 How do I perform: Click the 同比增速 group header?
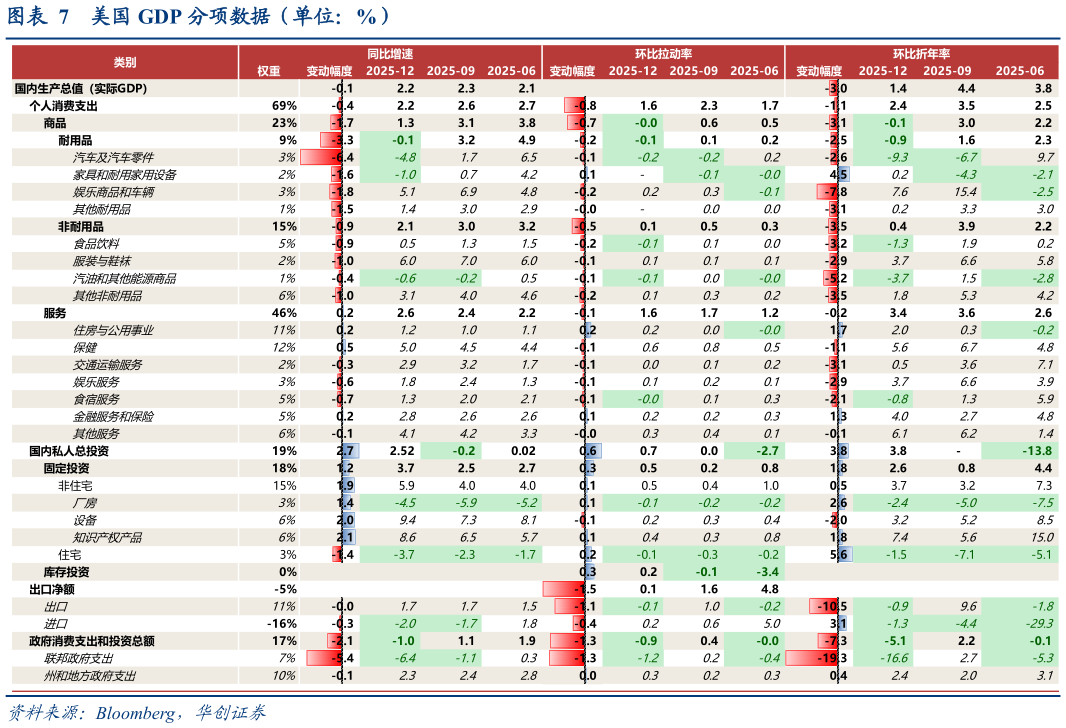click(x=390, y=53)
